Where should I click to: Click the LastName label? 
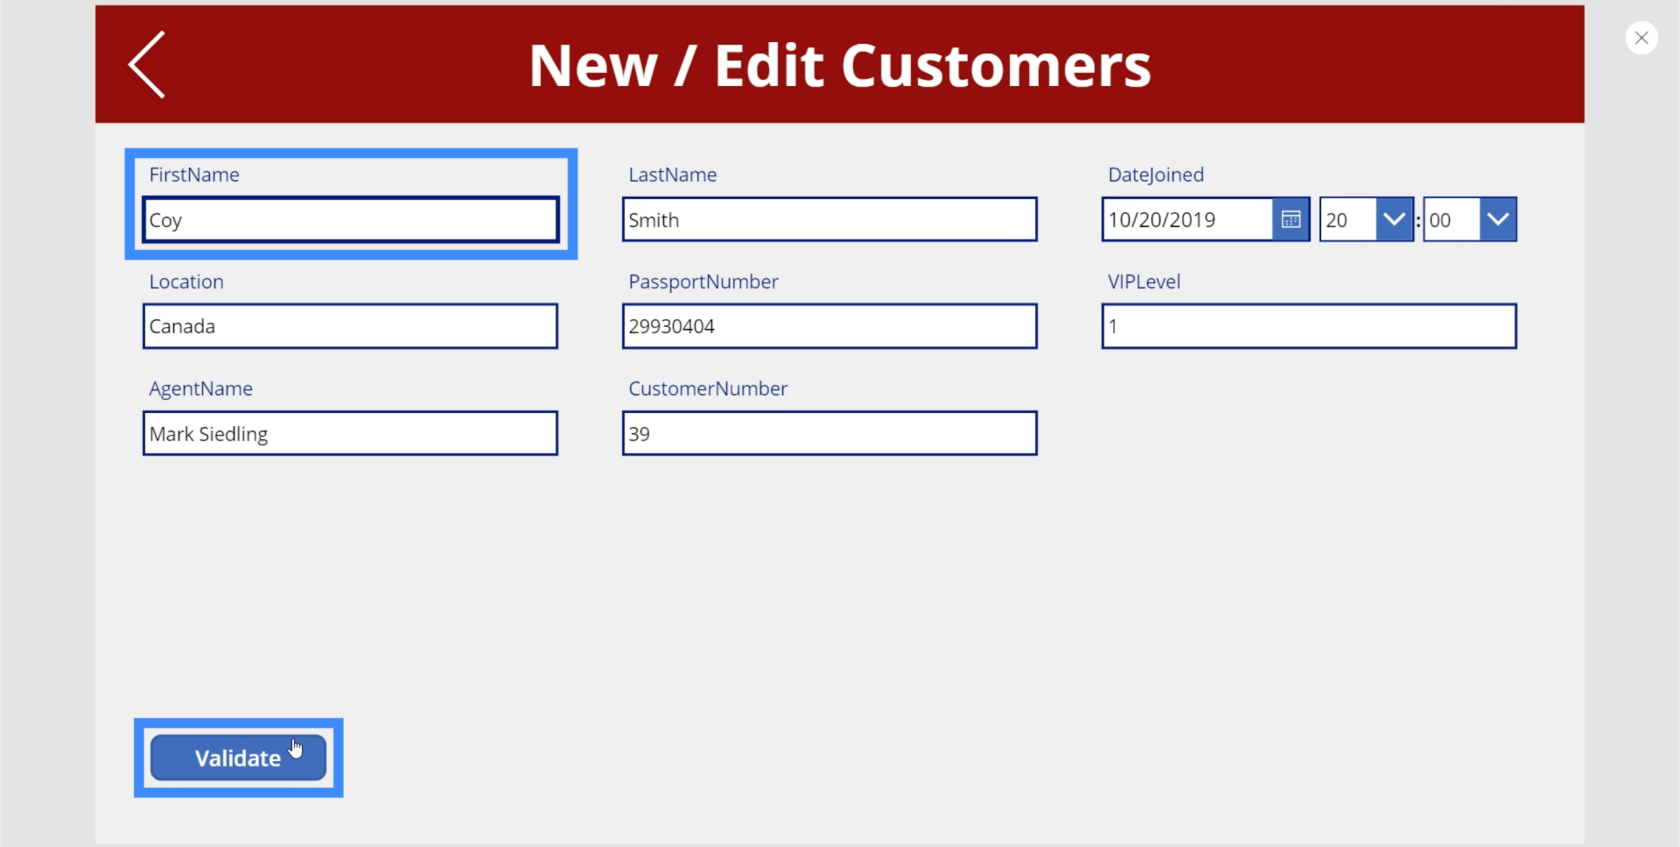point(672,175)
